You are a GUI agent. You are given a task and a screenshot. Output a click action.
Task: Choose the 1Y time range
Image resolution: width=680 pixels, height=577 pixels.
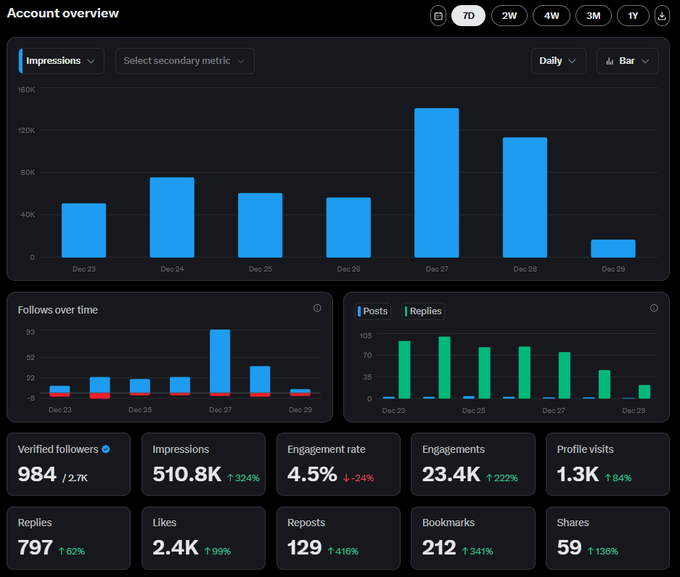point(633,16)
